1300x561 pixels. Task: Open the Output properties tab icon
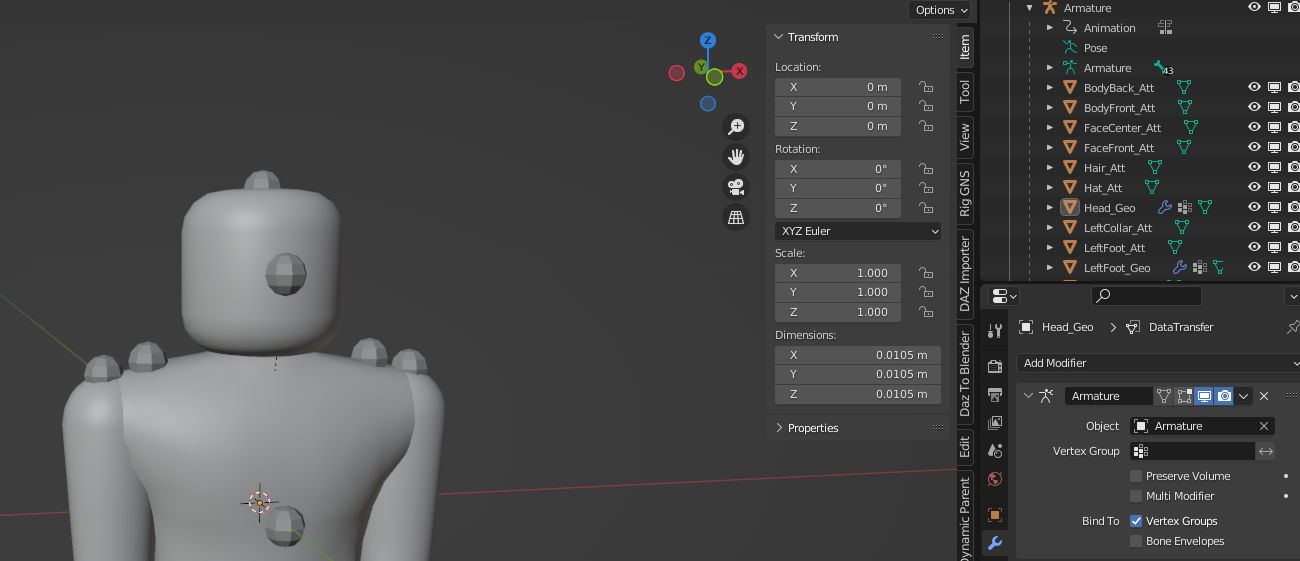(x=995, y=395)
